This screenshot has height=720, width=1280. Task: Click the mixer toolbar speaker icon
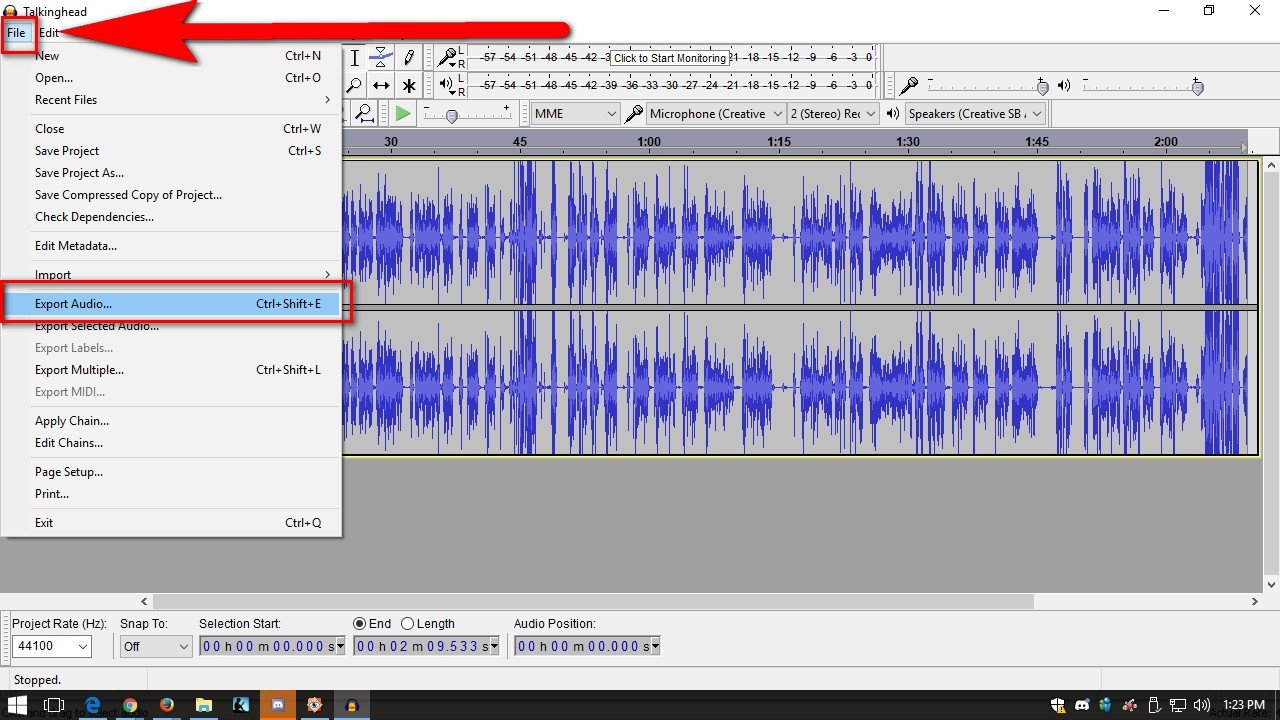[1064, 86]
